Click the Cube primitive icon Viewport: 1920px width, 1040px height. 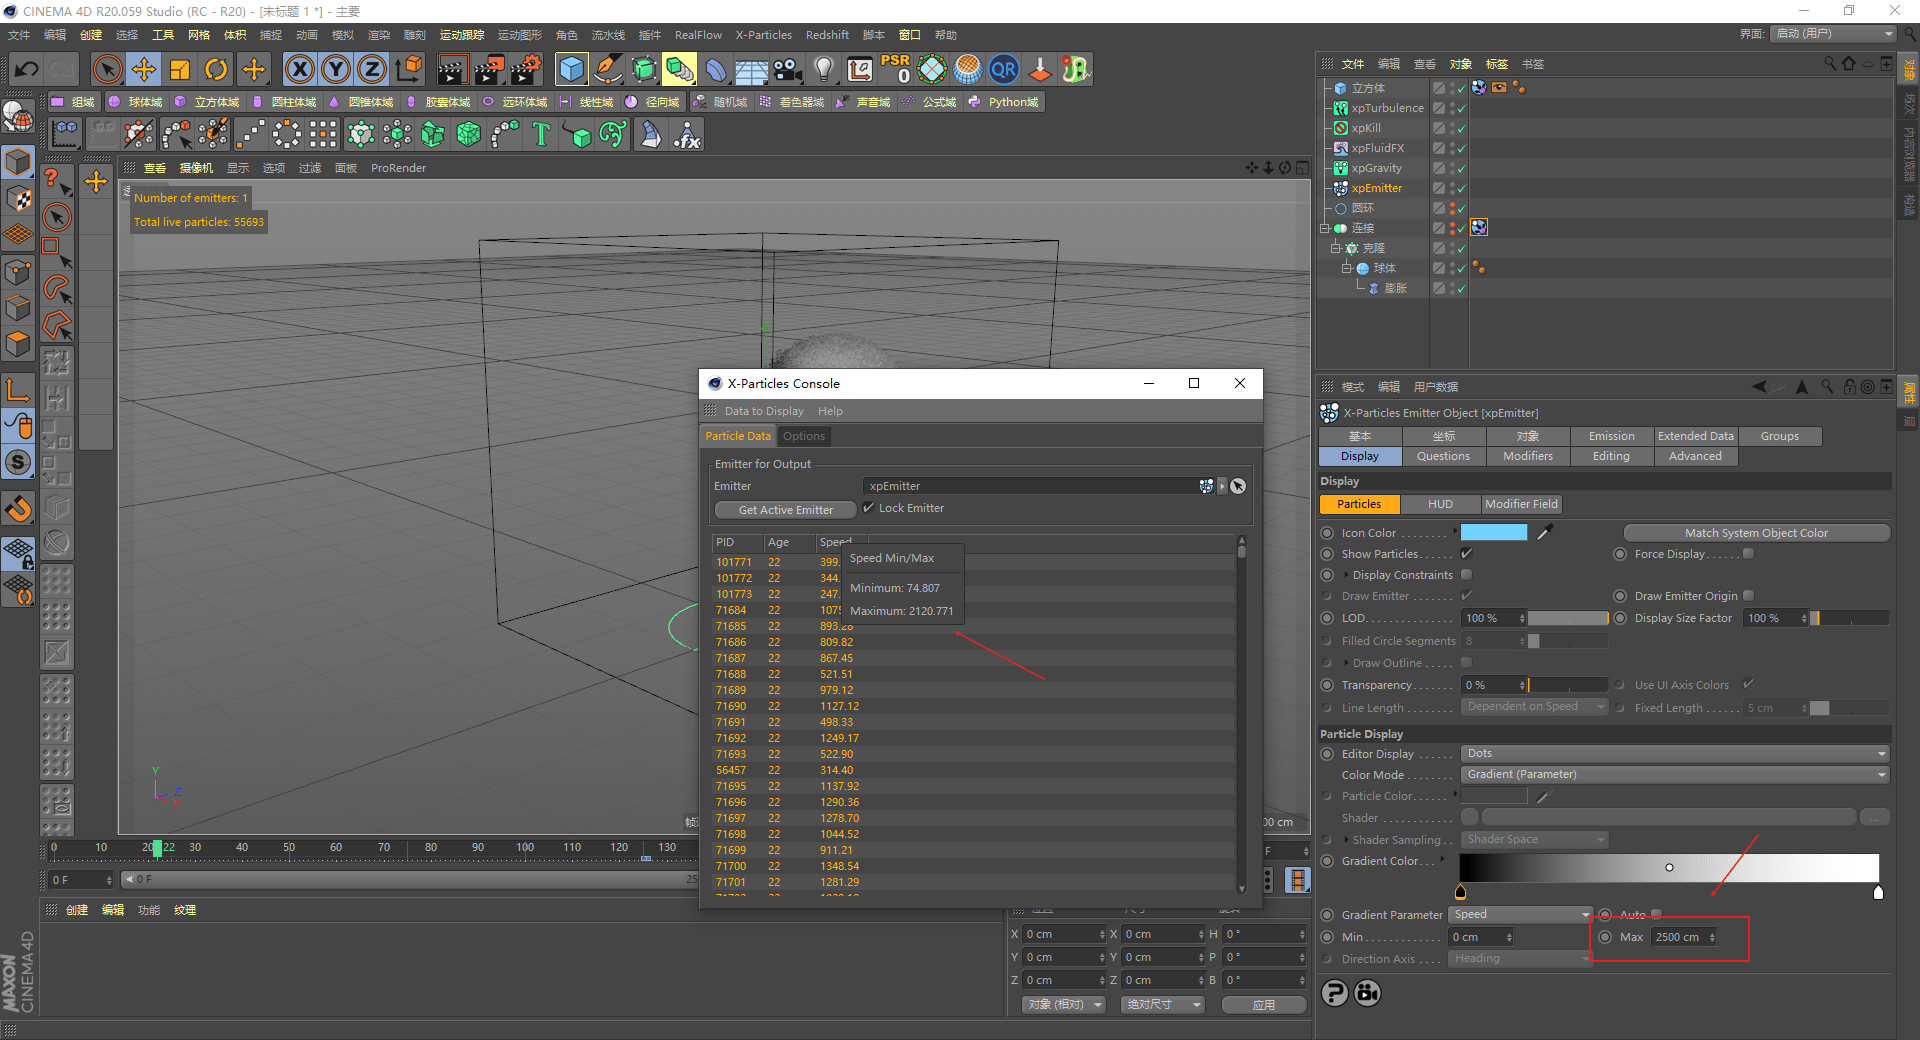(571, 69)
